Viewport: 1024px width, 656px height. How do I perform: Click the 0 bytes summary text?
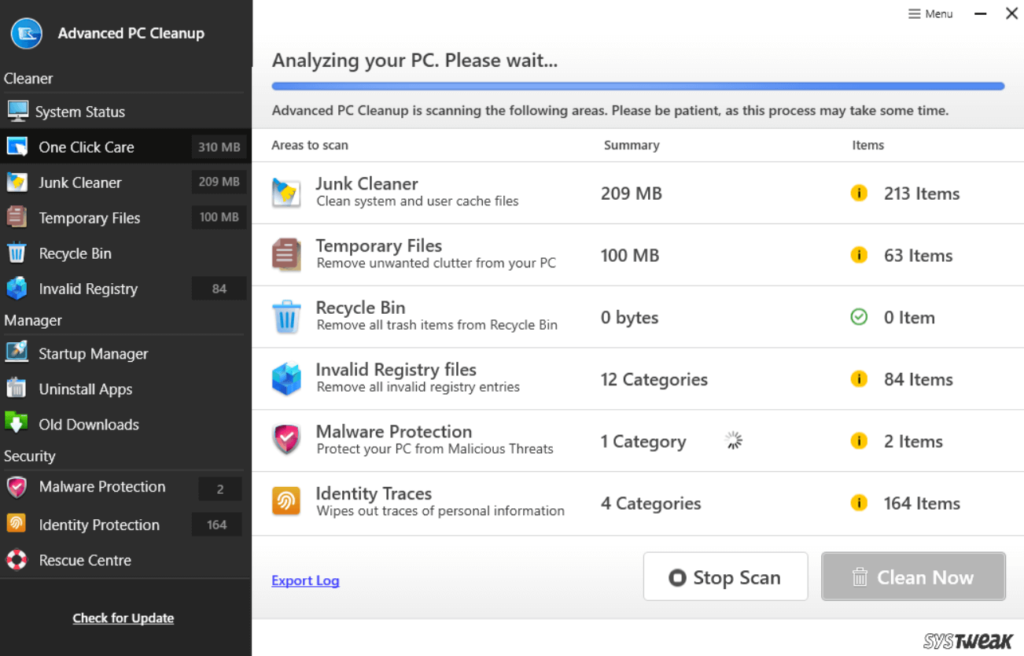(x=630, y=318)
